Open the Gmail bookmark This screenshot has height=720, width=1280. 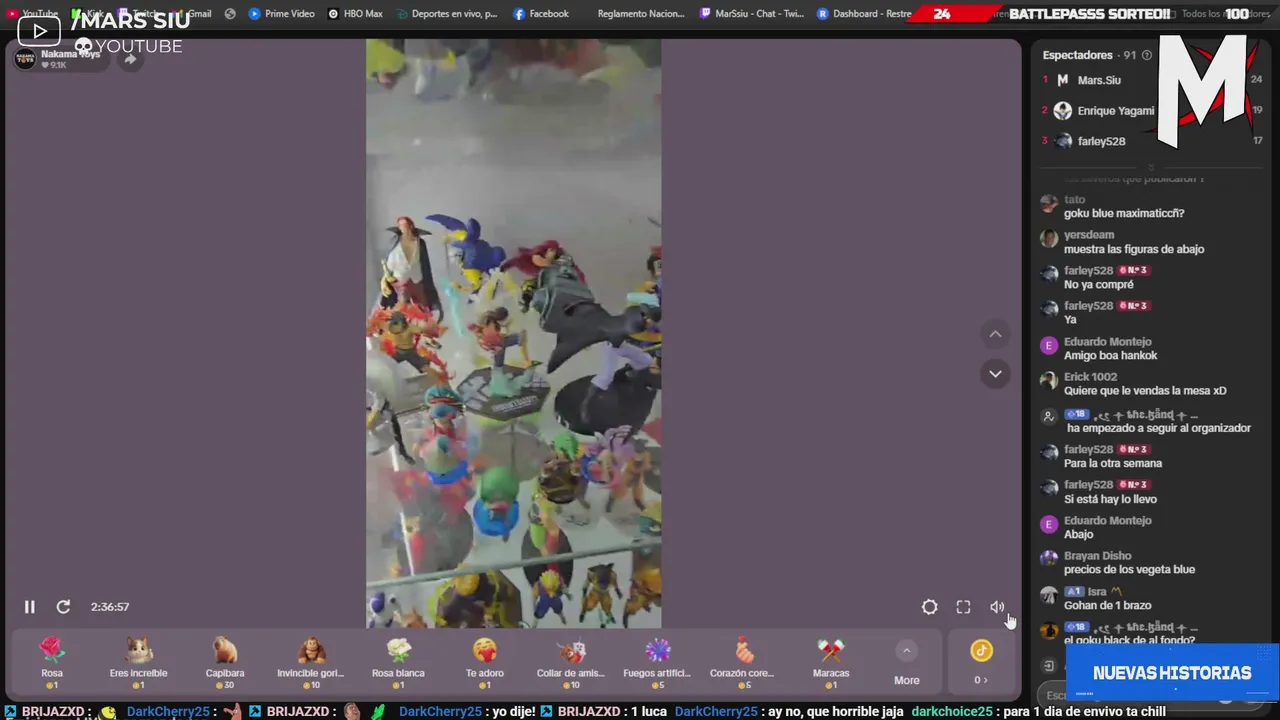click(193, 14)
